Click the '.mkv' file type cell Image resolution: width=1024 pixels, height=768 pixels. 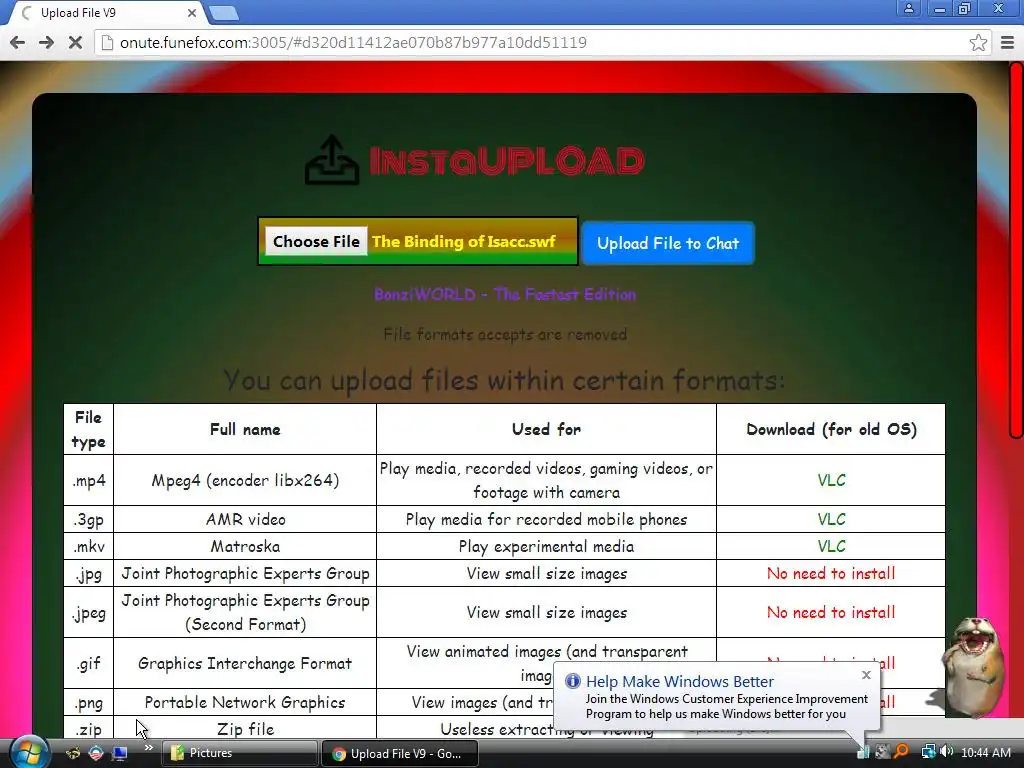(x=89, y=547)
